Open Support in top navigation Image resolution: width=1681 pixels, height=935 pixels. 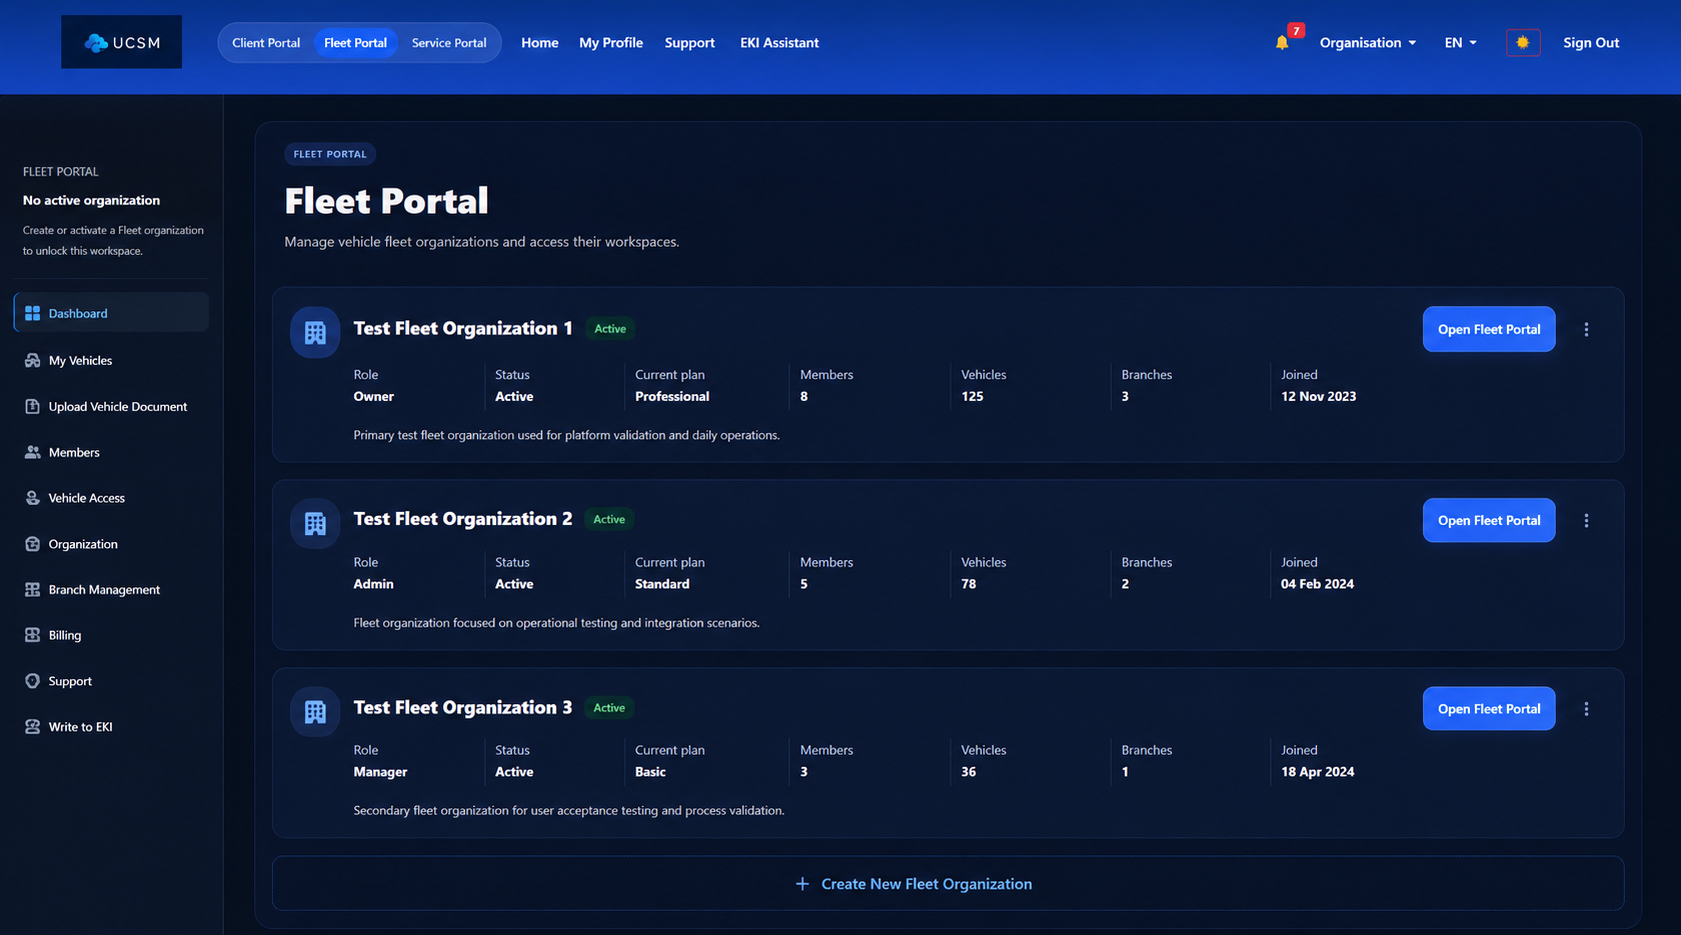pos(690,43)
